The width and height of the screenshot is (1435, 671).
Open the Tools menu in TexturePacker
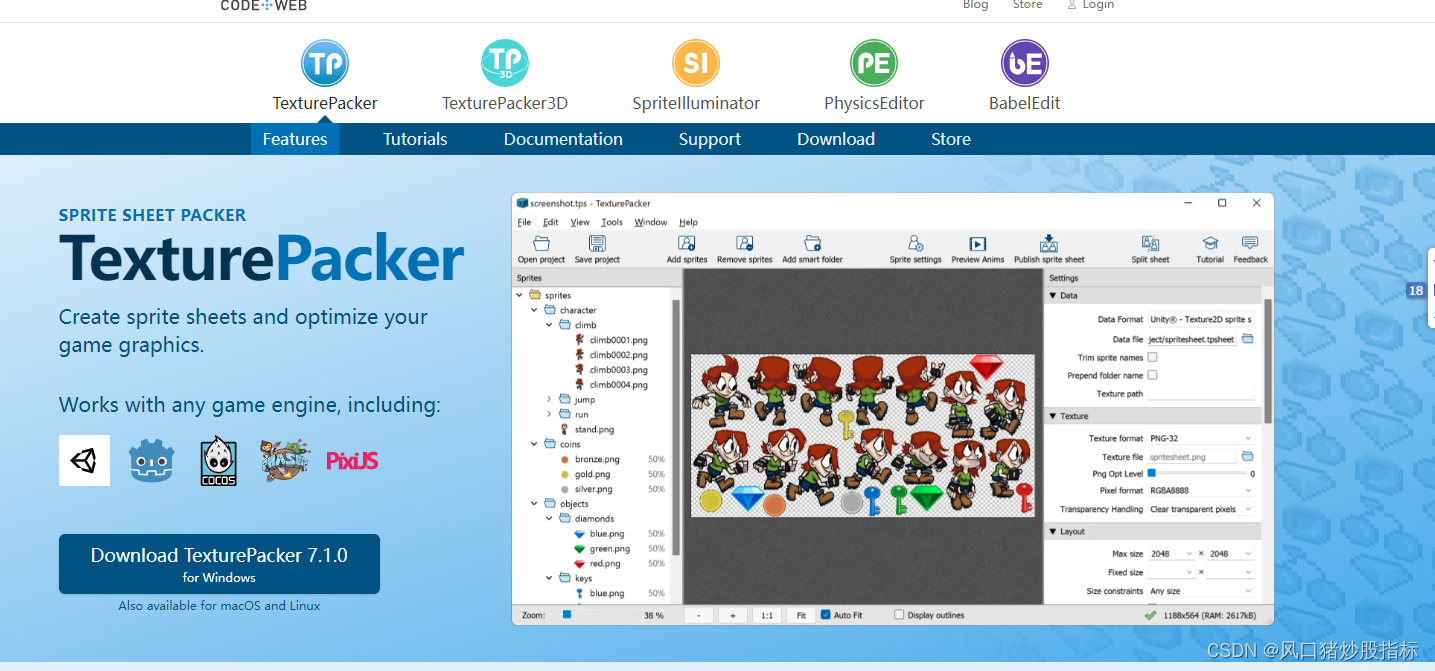[612, 222]
